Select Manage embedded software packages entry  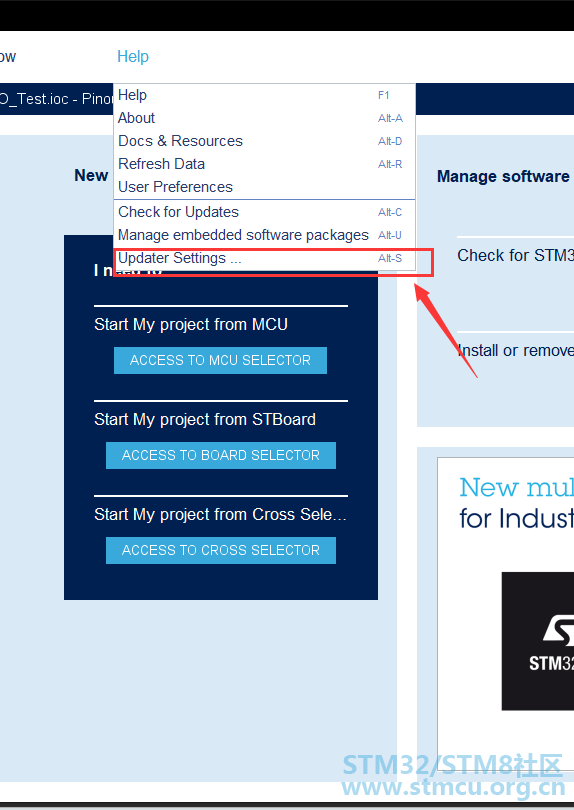point(264,235)
